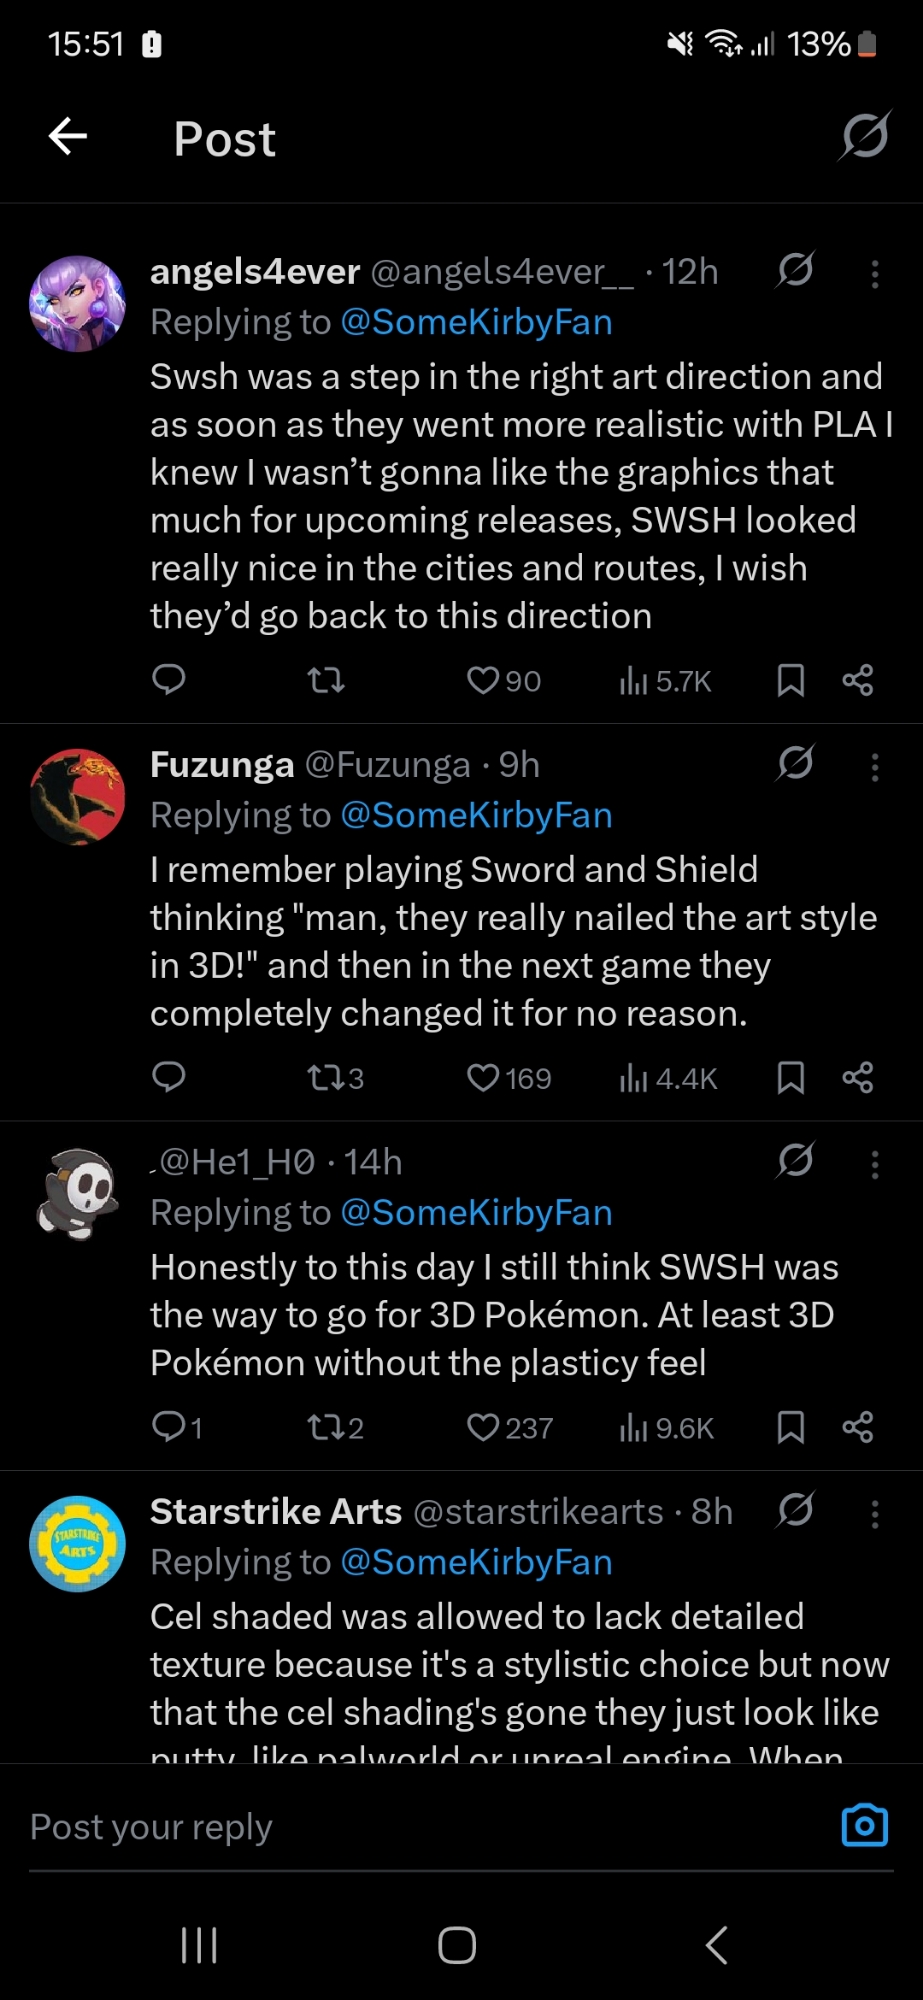Reply to Fuzunga's comment
Screen dimensions: 923x2000
pyautogui.click(x=168, y=1077)
